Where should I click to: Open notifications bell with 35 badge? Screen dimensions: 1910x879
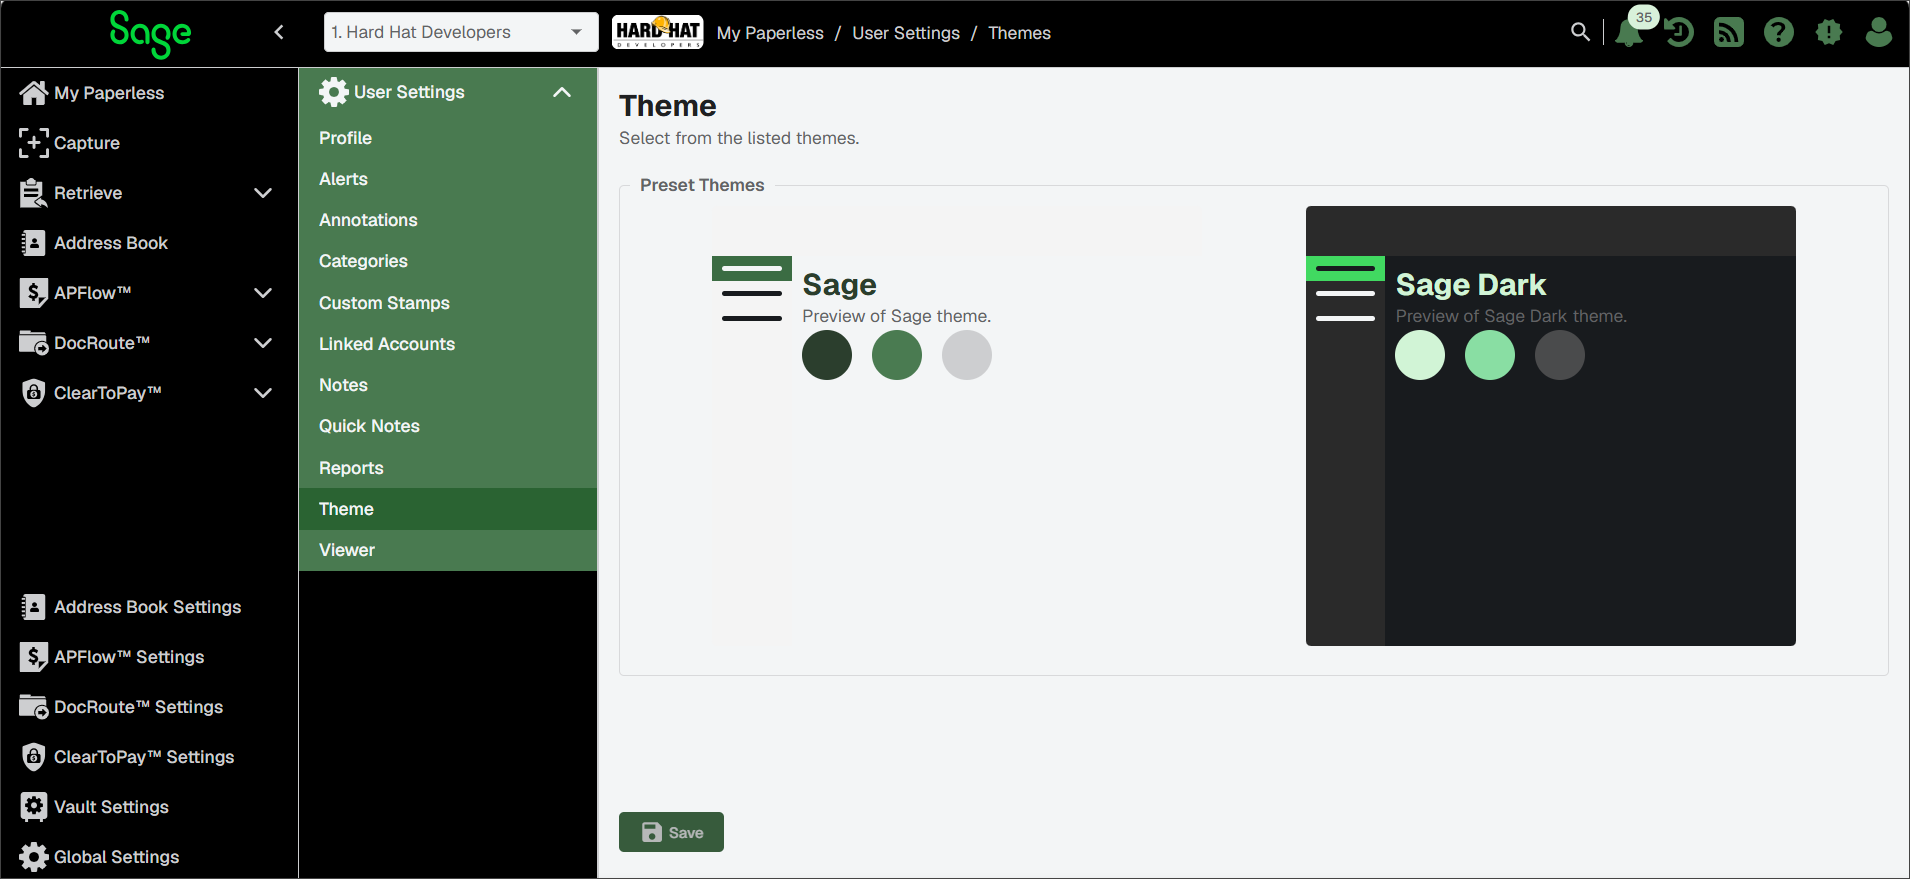coord(1630,32)
